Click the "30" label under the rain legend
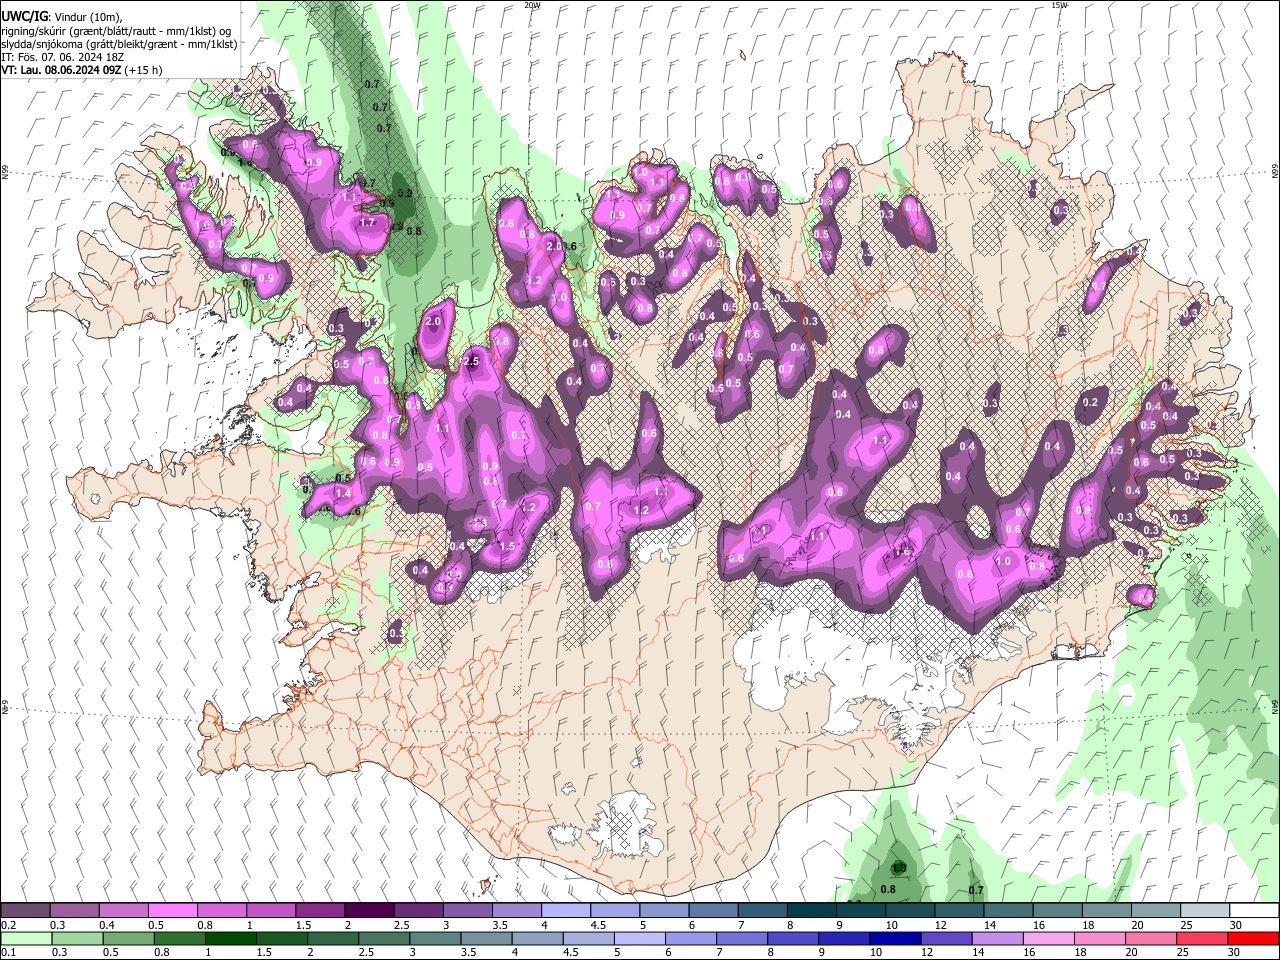 coord(1236,952)
